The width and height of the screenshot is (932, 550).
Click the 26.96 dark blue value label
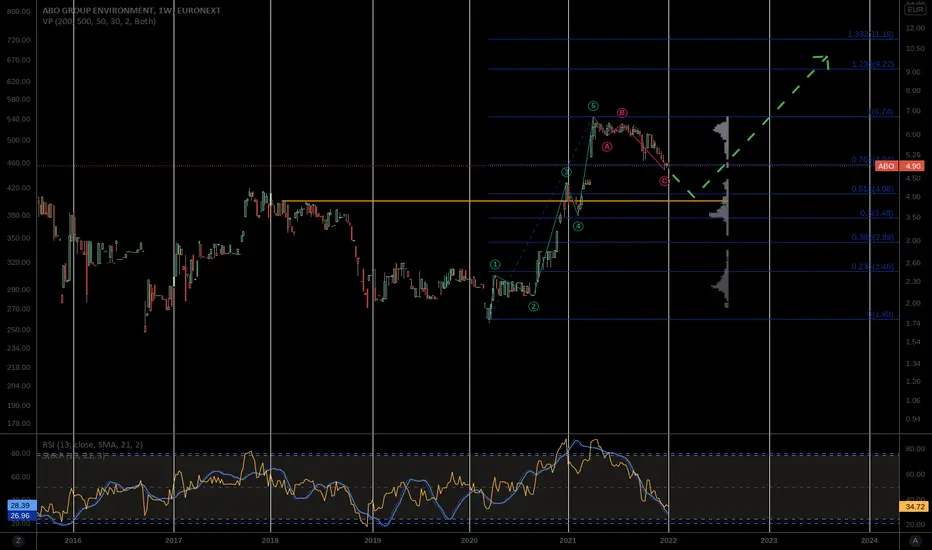20,516
